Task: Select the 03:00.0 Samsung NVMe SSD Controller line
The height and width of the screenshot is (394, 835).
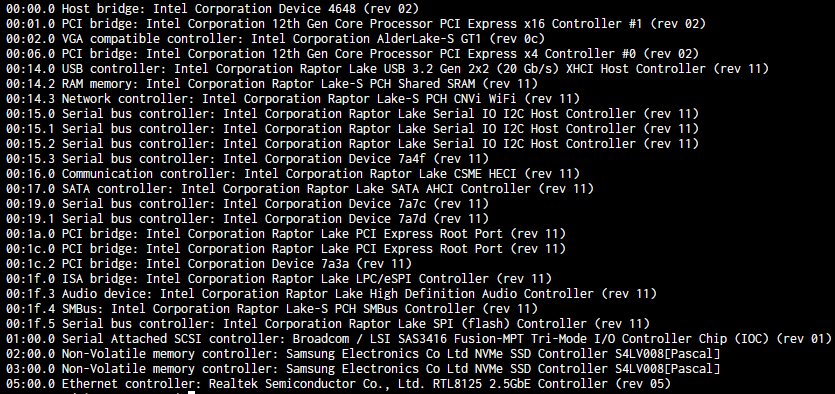Action: click(363, 368)
